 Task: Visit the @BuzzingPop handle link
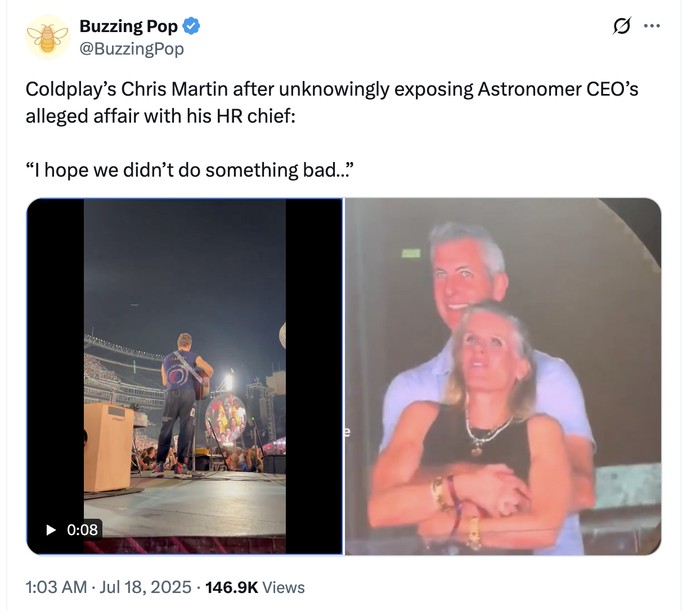point(131,49)
